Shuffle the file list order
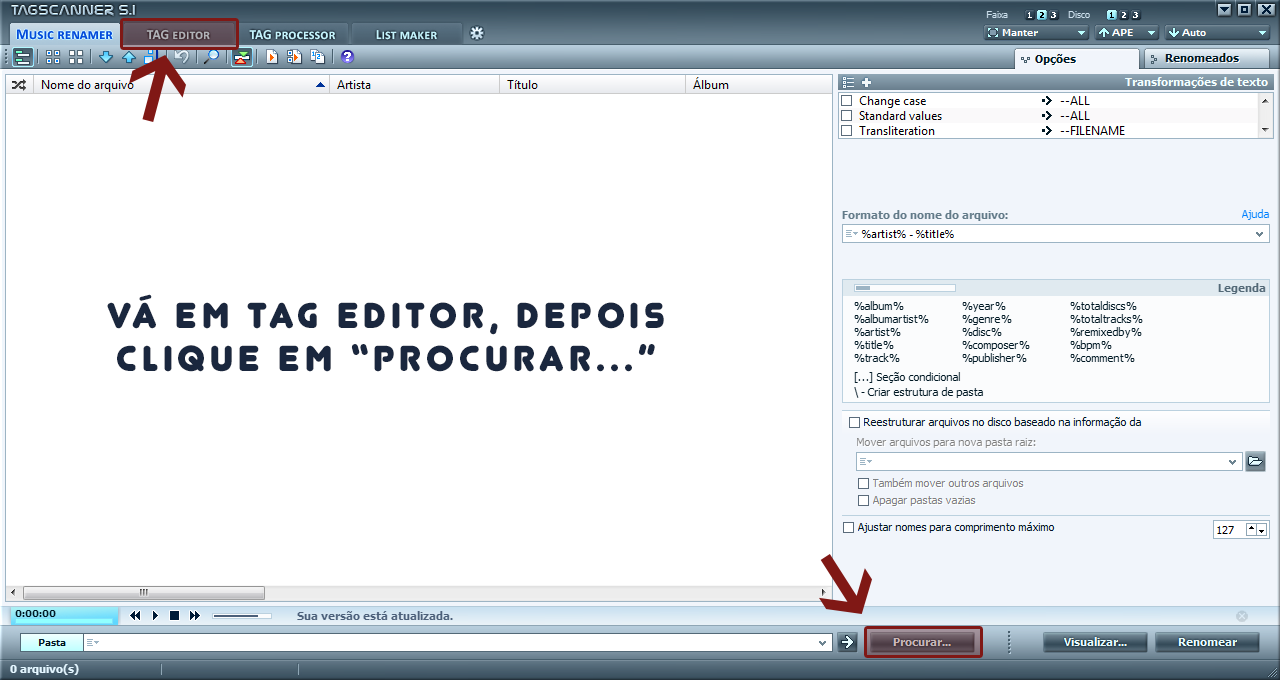This screenshot has width=1280, height=680. point(19,85)
